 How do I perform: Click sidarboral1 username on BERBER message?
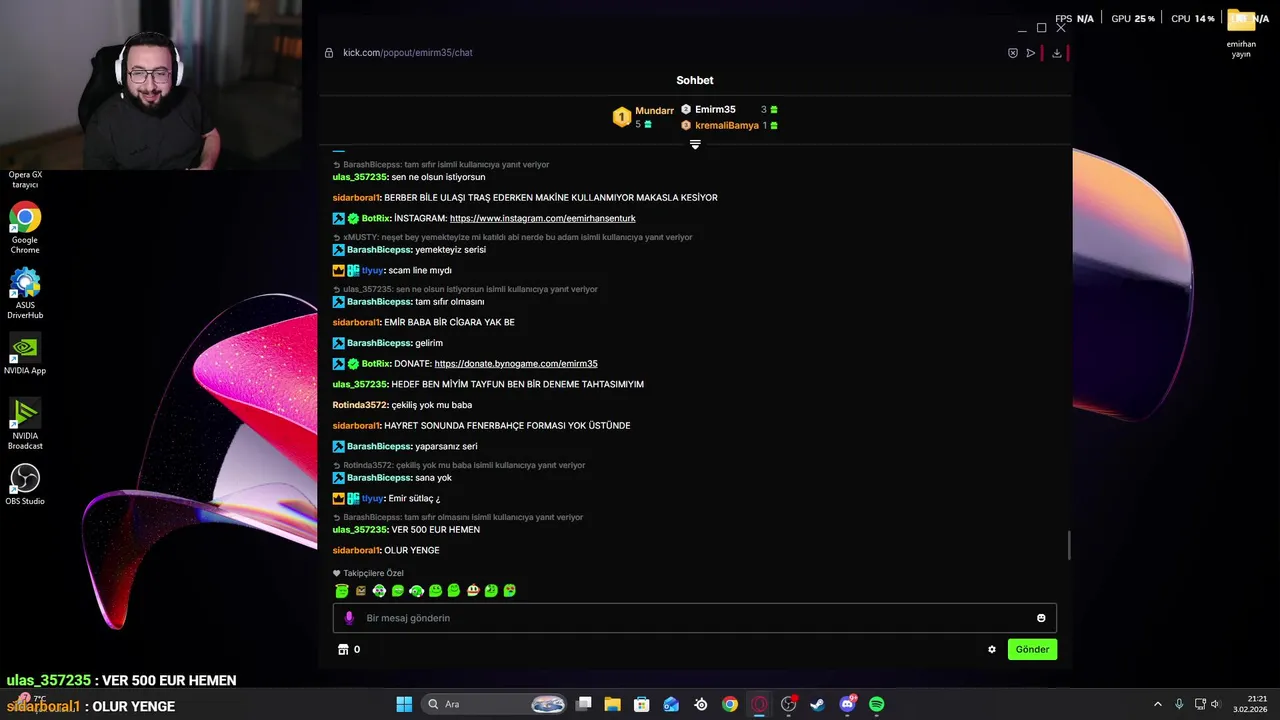point(356,198)
